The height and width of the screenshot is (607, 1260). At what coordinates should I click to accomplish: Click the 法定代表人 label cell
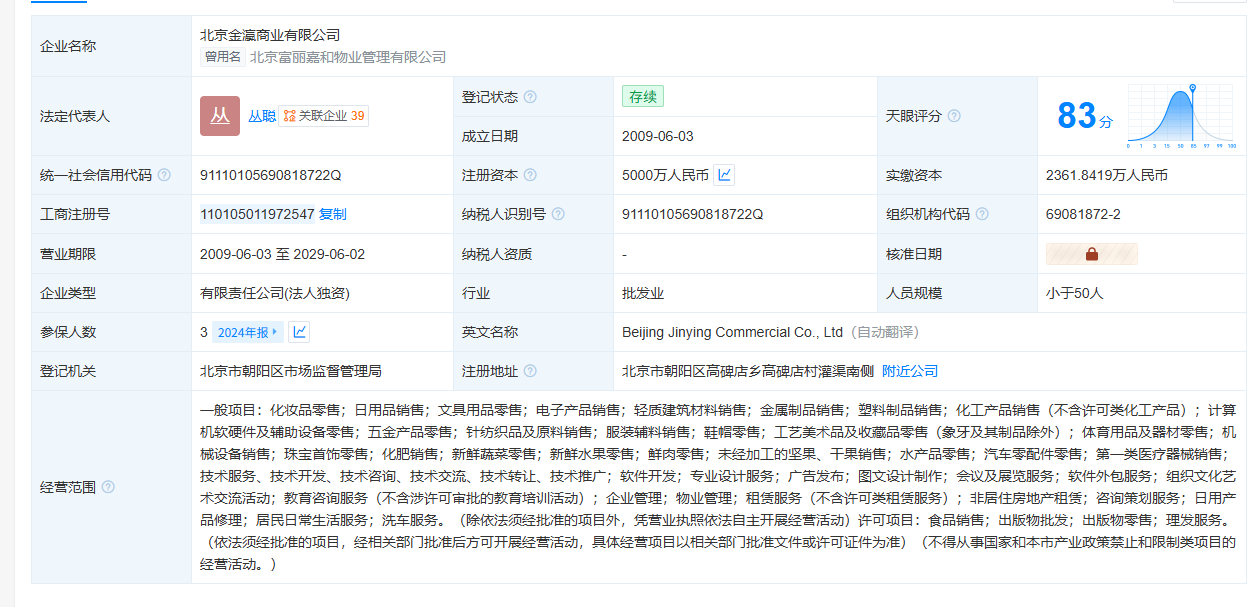tap(111, 116)
